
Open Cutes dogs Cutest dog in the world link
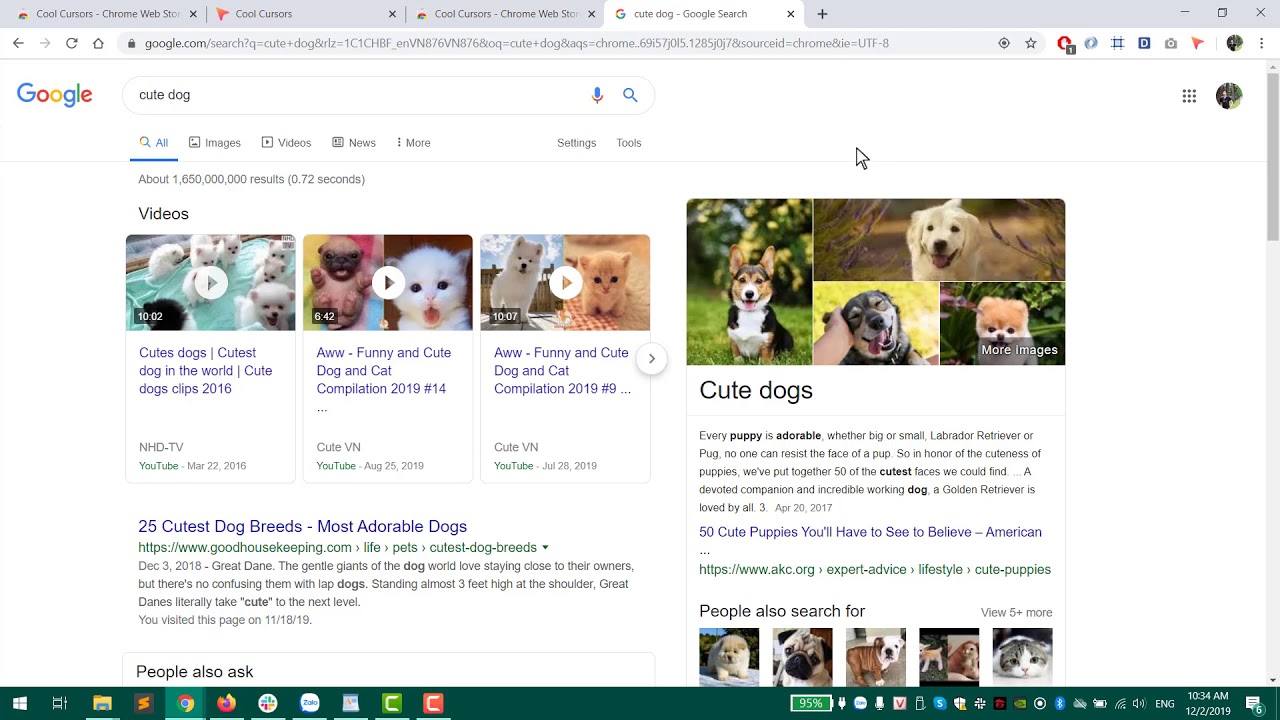coord(206,371)
